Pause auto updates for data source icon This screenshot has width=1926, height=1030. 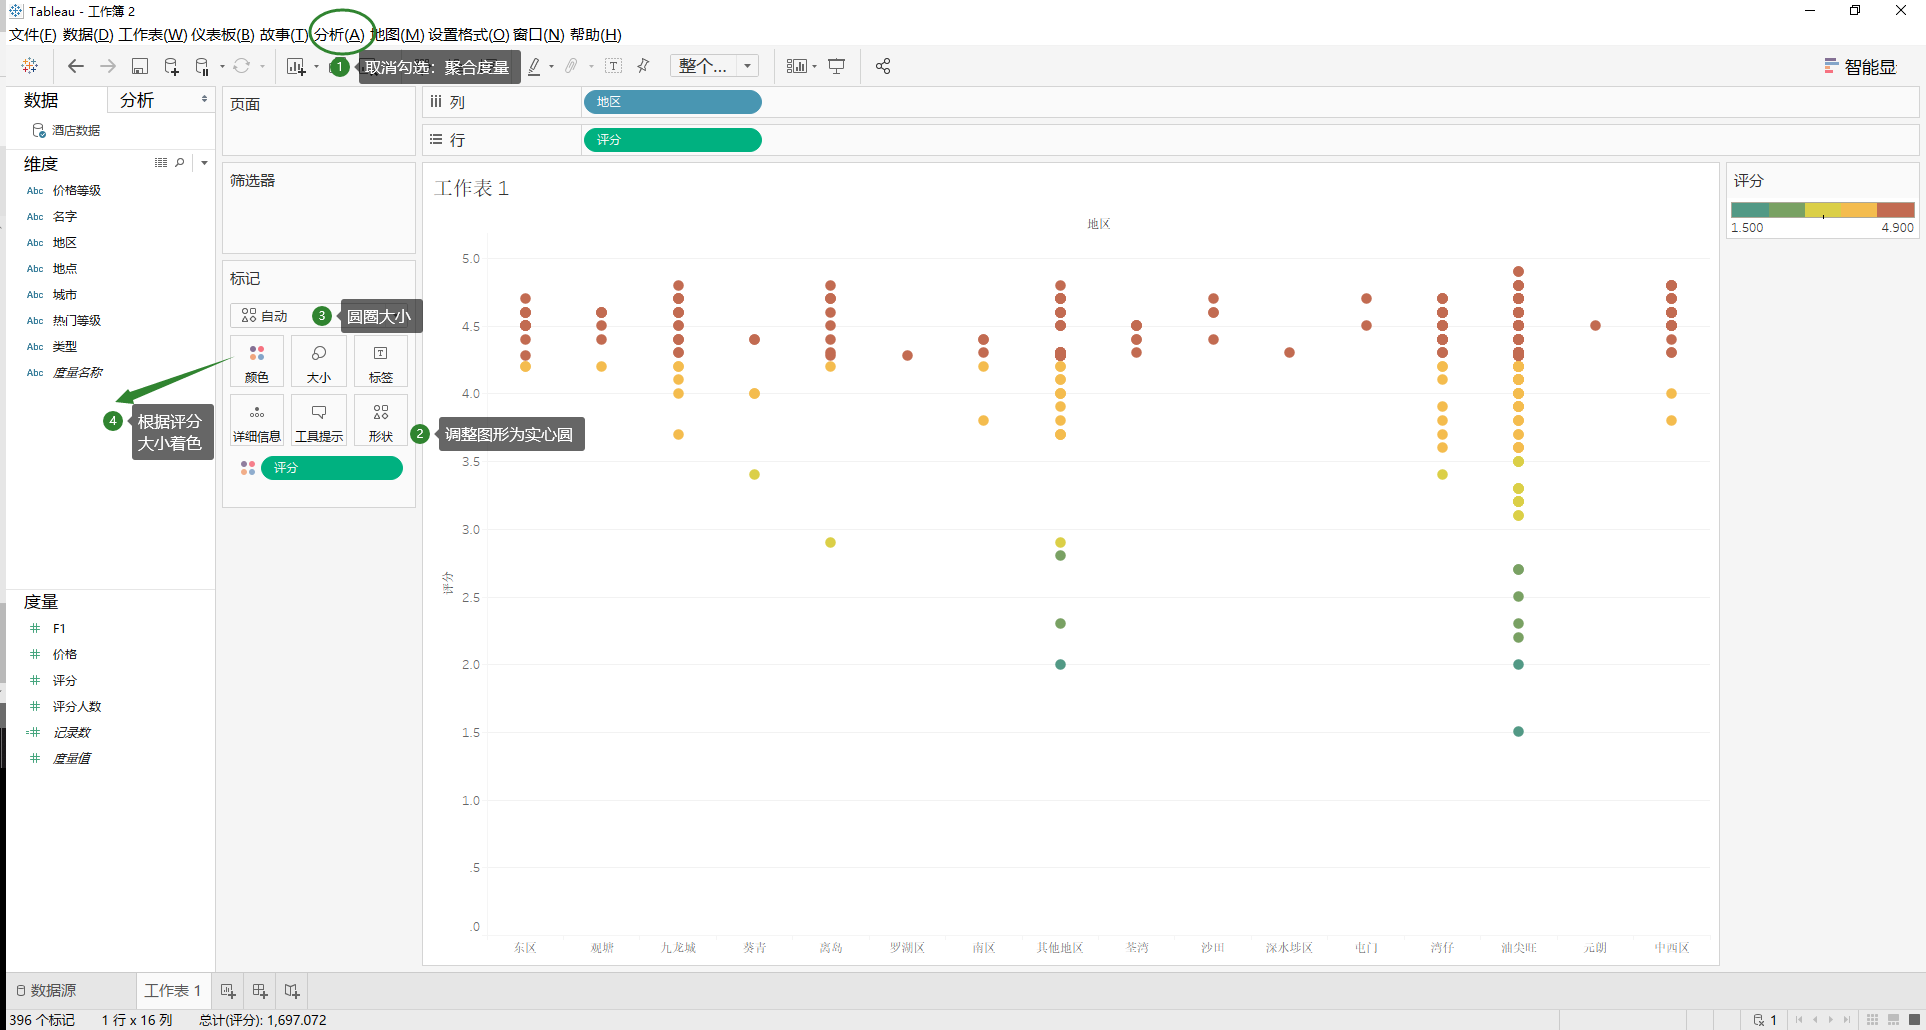point(202,66)
